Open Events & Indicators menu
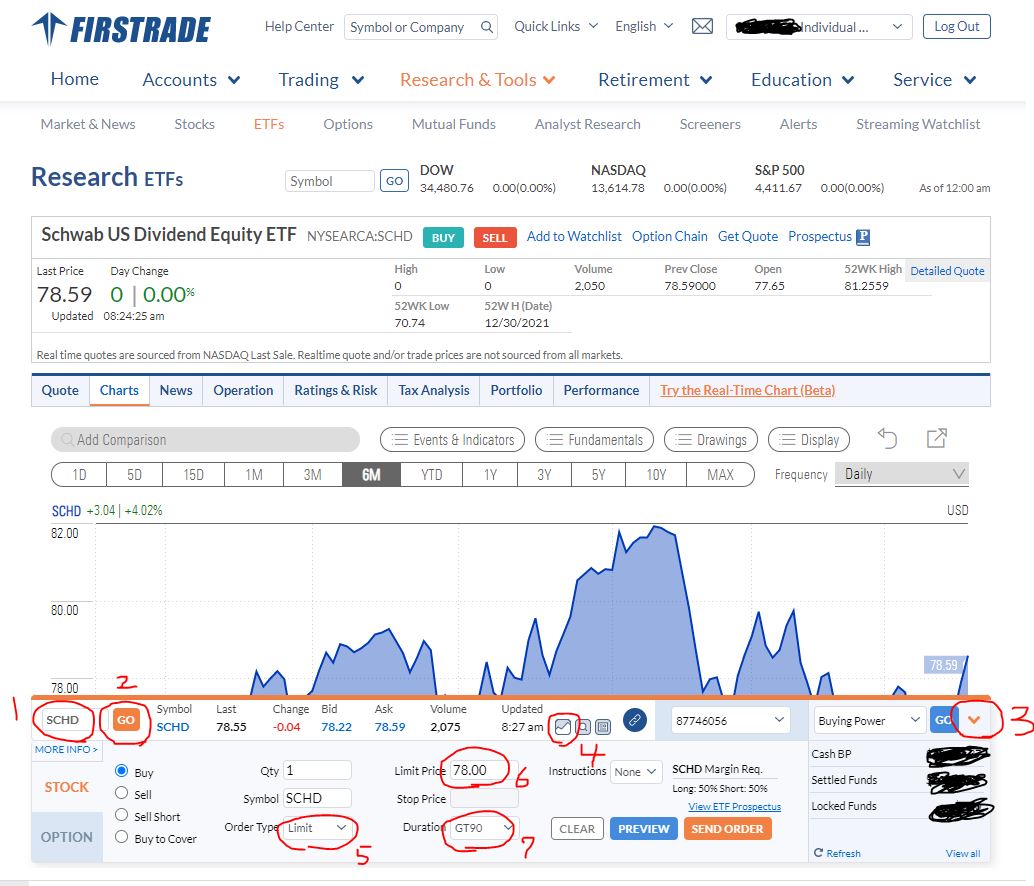 [452, 440]
